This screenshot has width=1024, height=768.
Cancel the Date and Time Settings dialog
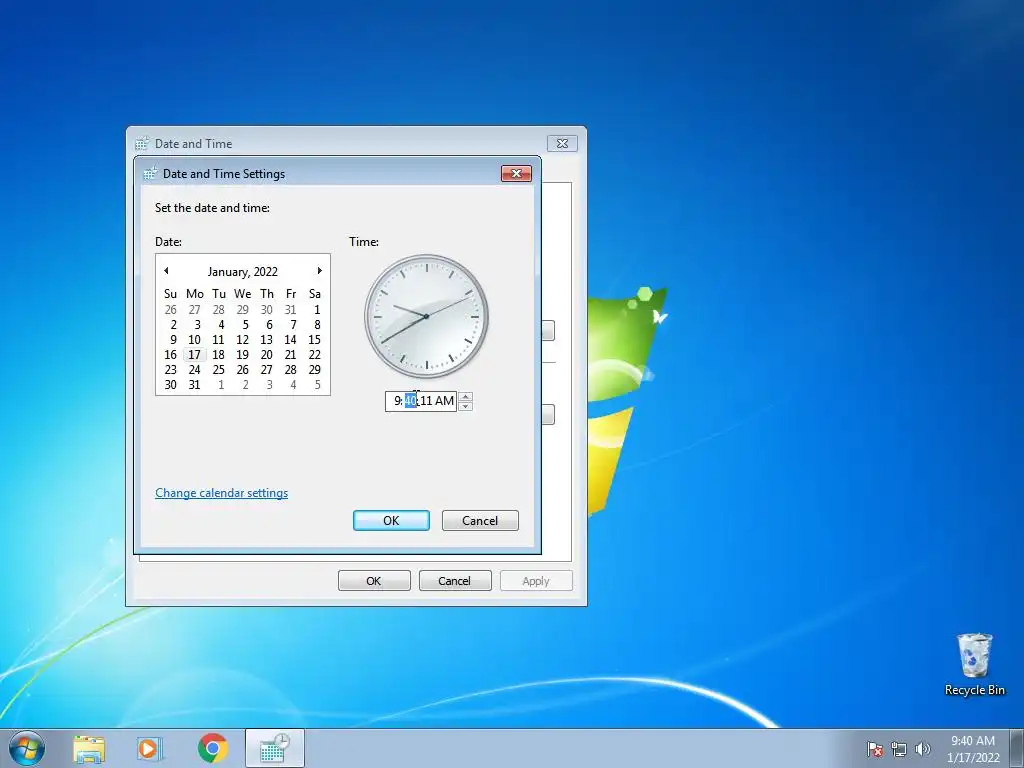click(x=480, y=520)
